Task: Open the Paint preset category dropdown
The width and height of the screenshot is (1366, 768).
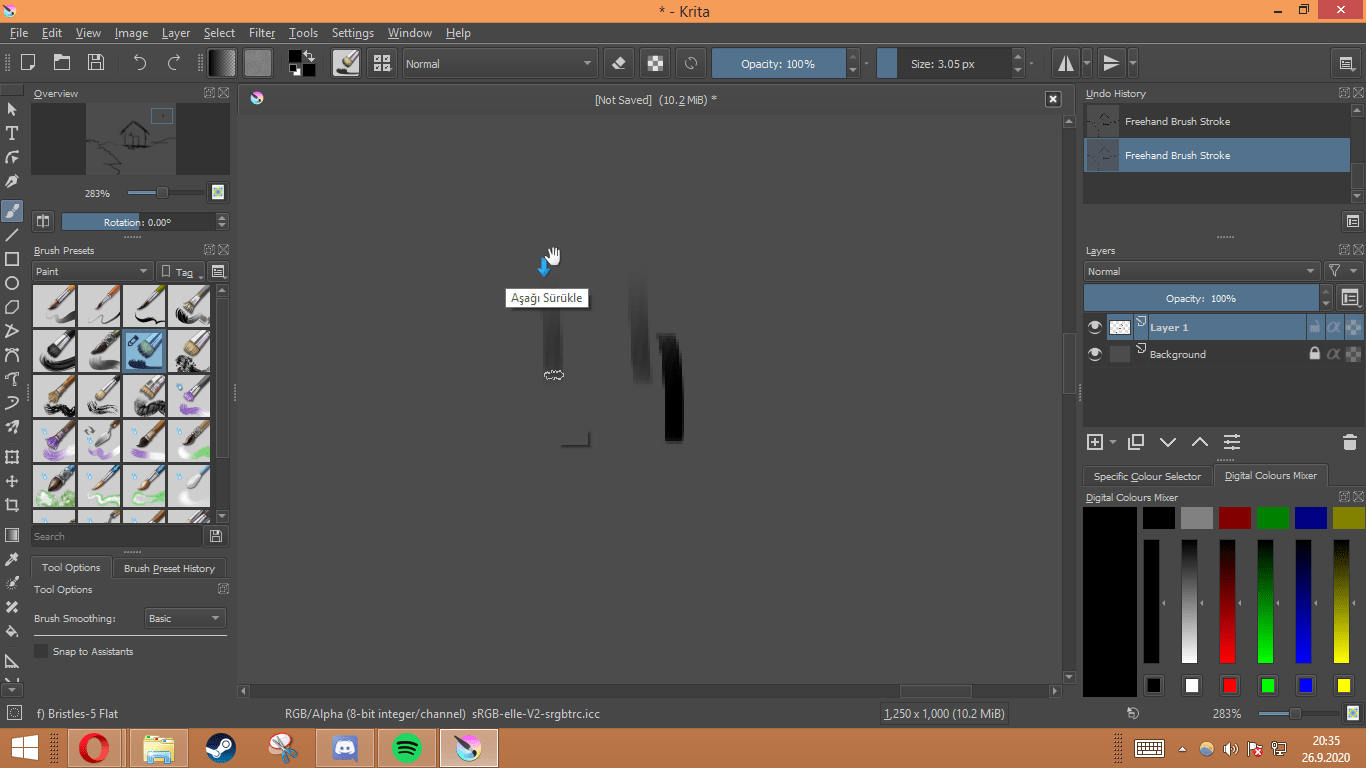Action: click(x=91, y=271)
